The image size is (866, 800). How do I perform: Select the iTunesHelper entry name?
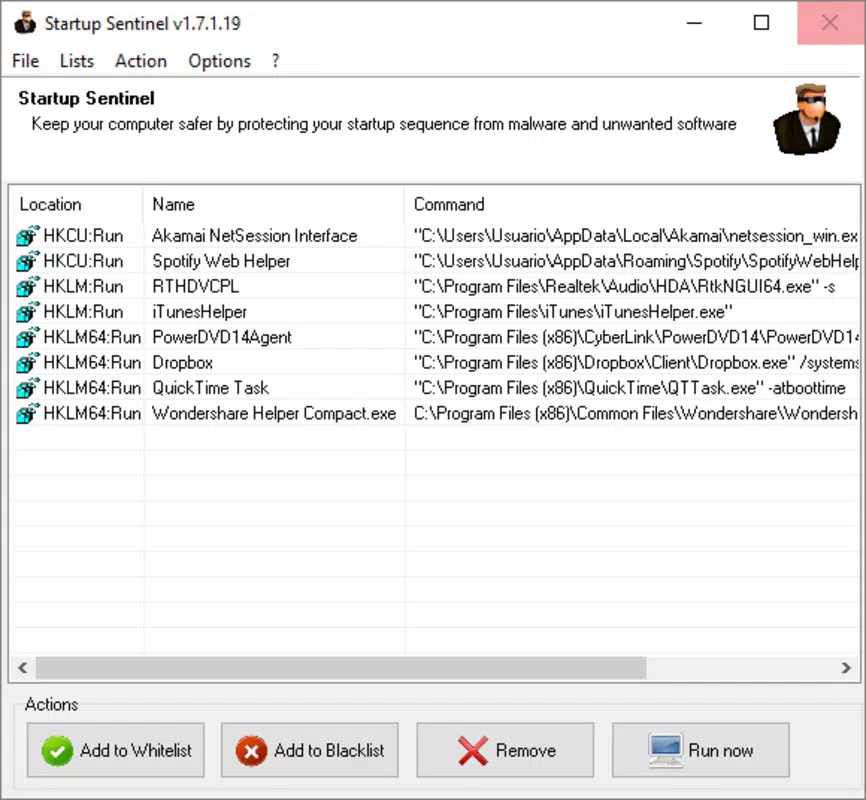[199, 312]
